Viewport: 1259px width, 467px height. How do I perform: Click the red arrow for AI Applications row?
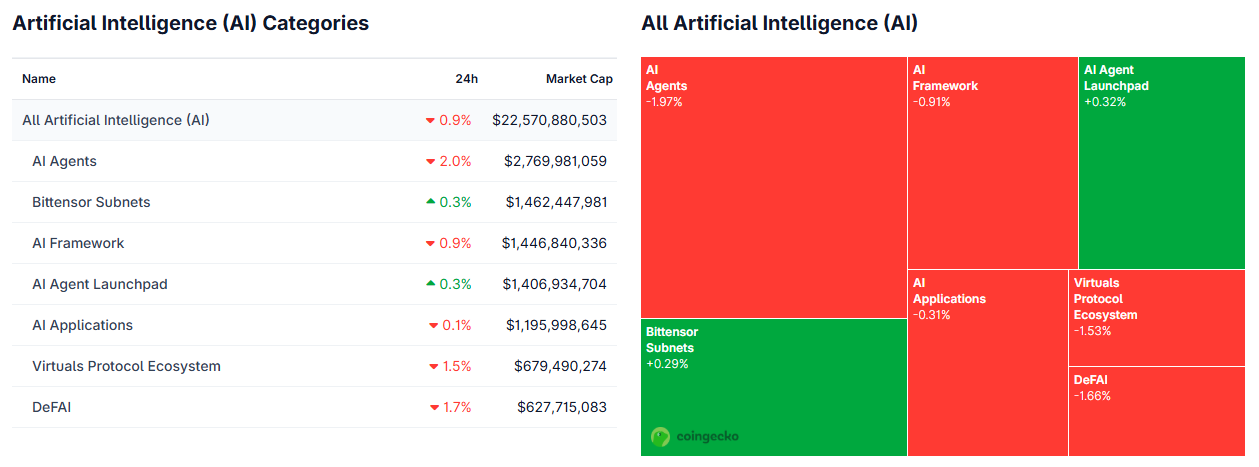434,326
